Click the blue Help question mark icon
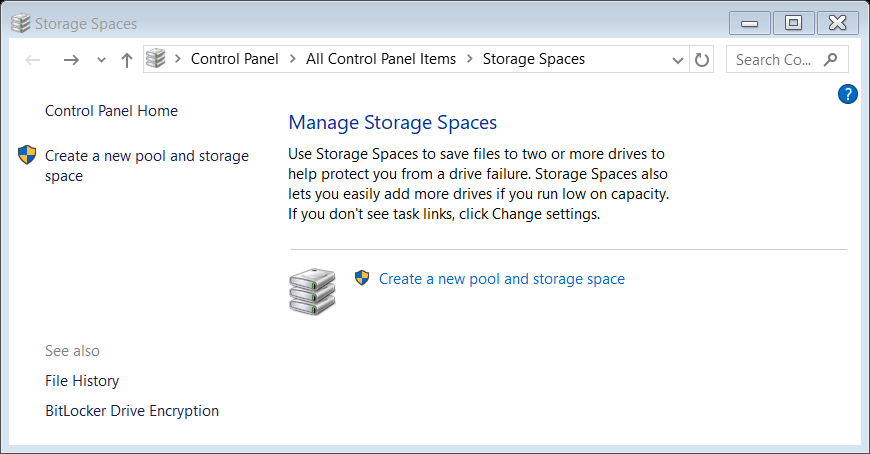The width and height of the screenshot is (870, 454). click(x=847, y=94)
